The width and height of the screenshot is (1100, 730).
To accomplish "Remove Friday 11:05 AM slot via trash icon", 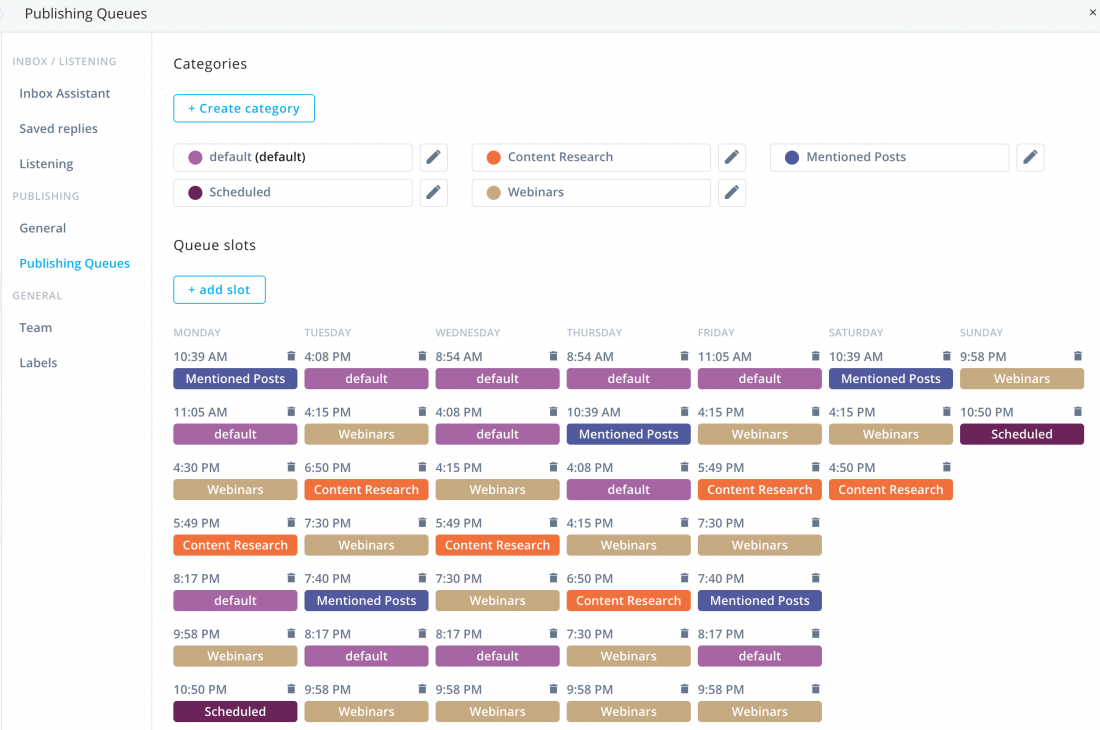I will click(815, 356).
